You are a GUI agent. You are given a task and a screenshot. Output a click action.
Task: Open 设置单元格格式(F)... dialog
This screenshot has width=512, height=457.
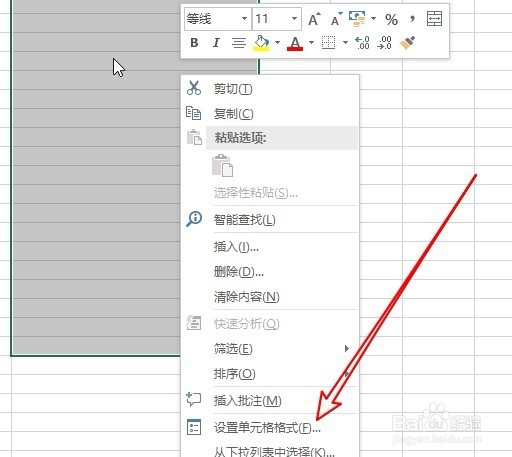[x=270, y=427]
